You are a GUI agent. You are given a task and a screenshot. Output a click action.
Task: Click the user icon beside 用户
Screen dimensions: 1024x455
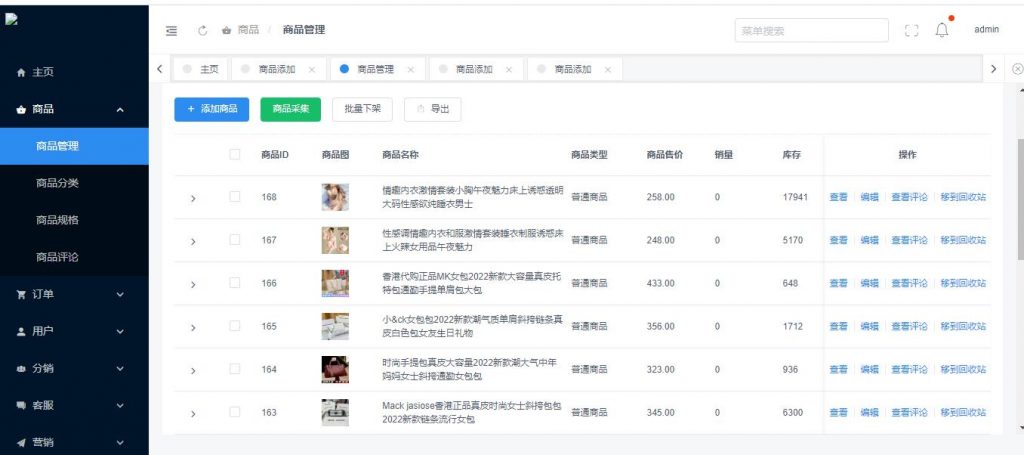point(21,332)
